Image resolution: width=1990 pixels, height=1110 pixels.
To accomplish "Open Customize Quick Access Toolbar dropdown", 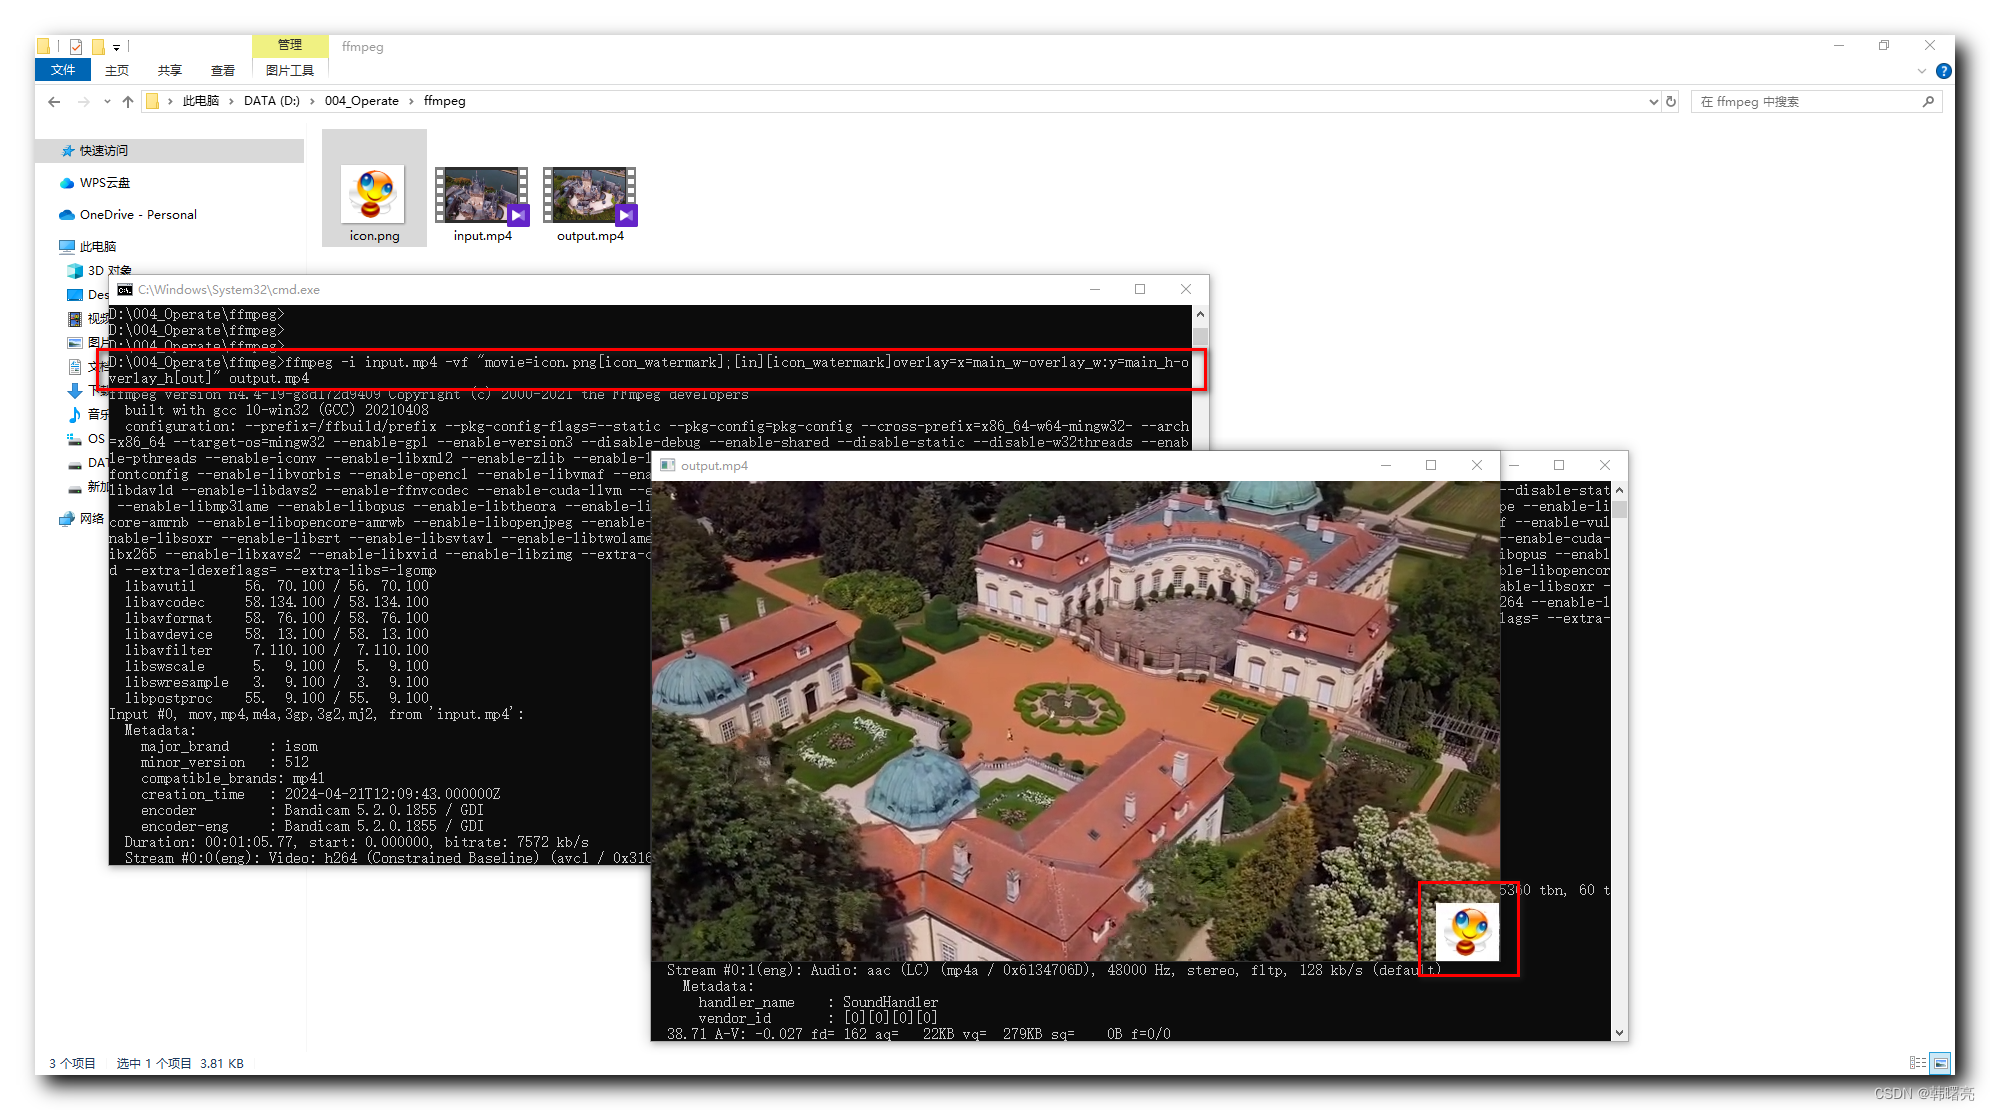I will (x=117, y=47).
